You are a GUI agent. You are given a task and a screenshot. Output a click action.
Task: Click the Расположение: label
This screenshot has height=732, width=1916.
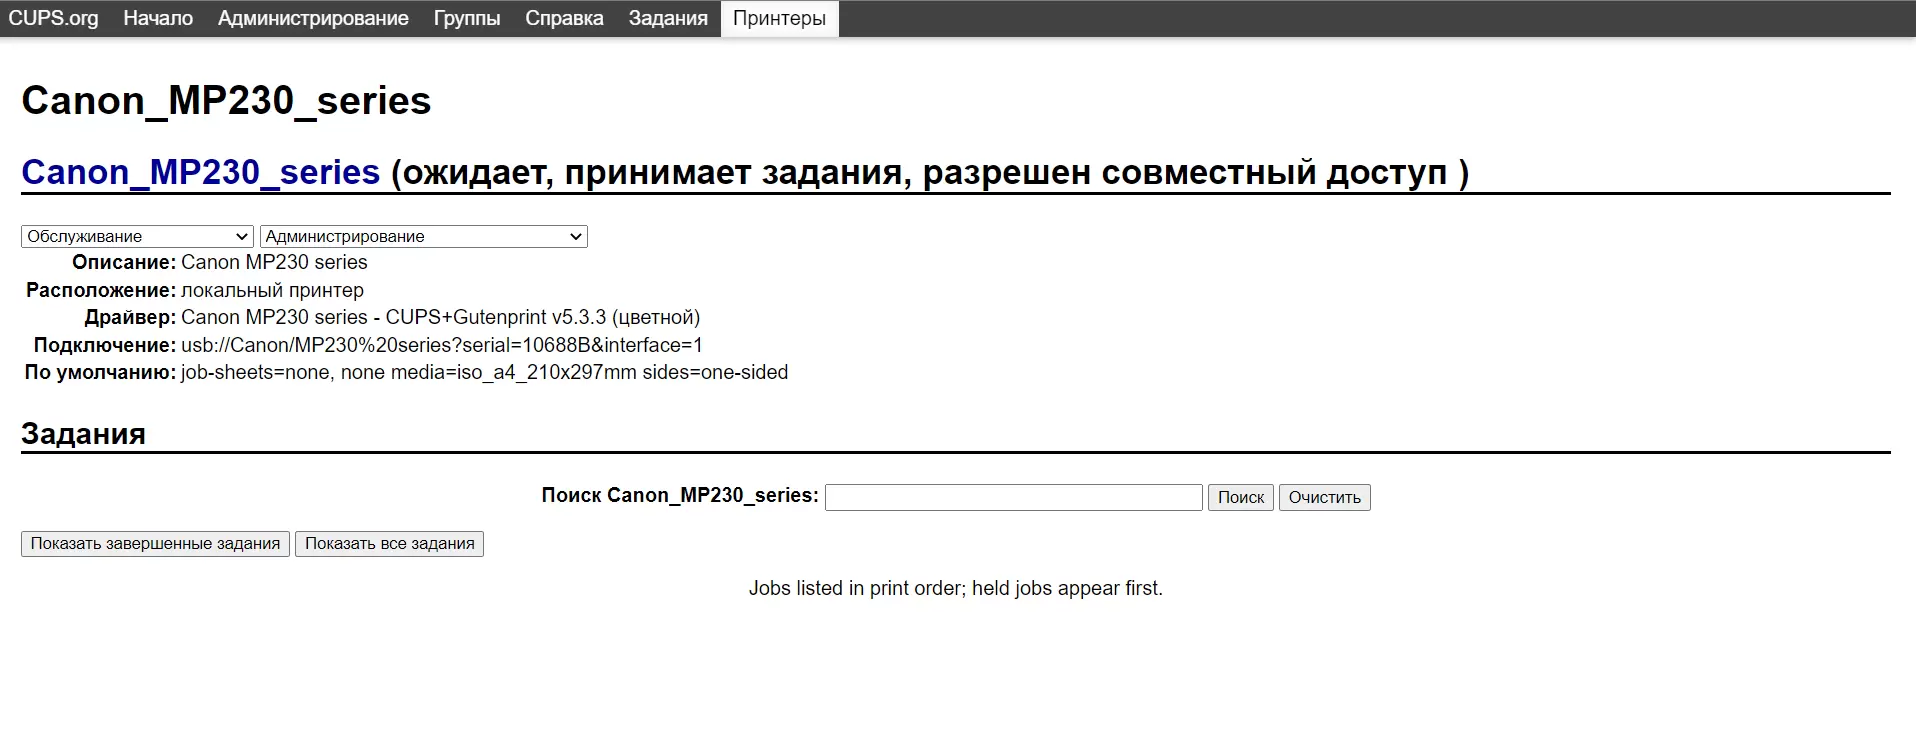tap(101, 290)
